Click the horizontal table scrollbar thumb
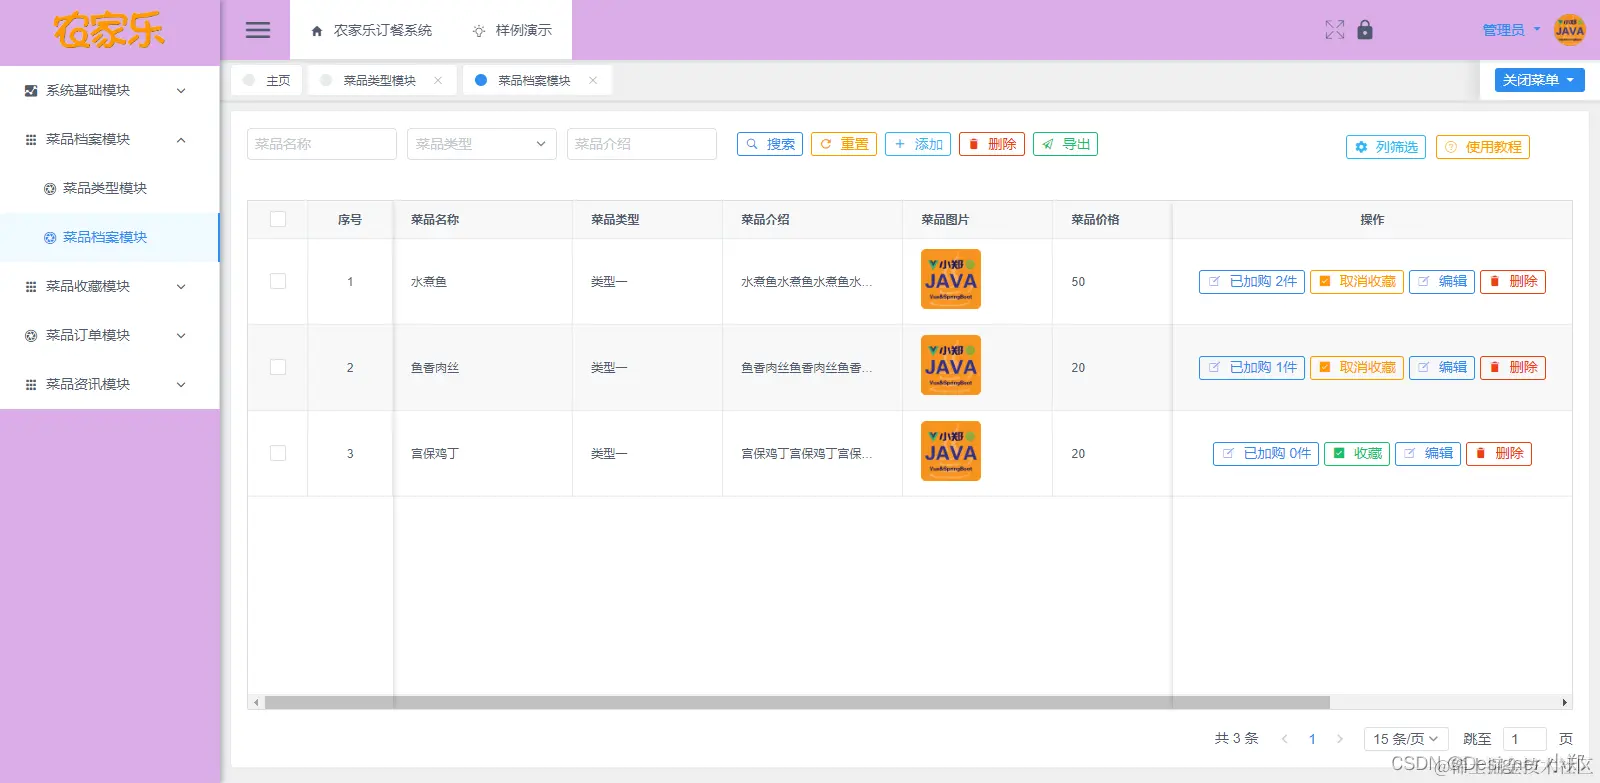The width and height of the screenshot is (1600, 783). point(797,702)
